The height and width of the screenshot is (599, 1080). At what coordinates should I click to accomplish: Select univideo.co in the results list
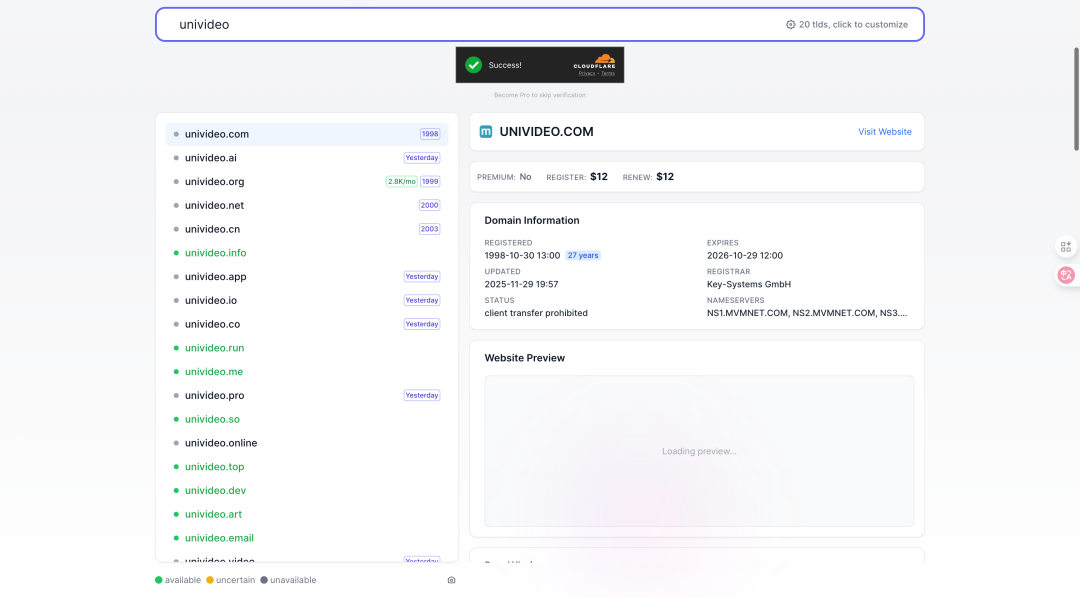coord(307,324)
